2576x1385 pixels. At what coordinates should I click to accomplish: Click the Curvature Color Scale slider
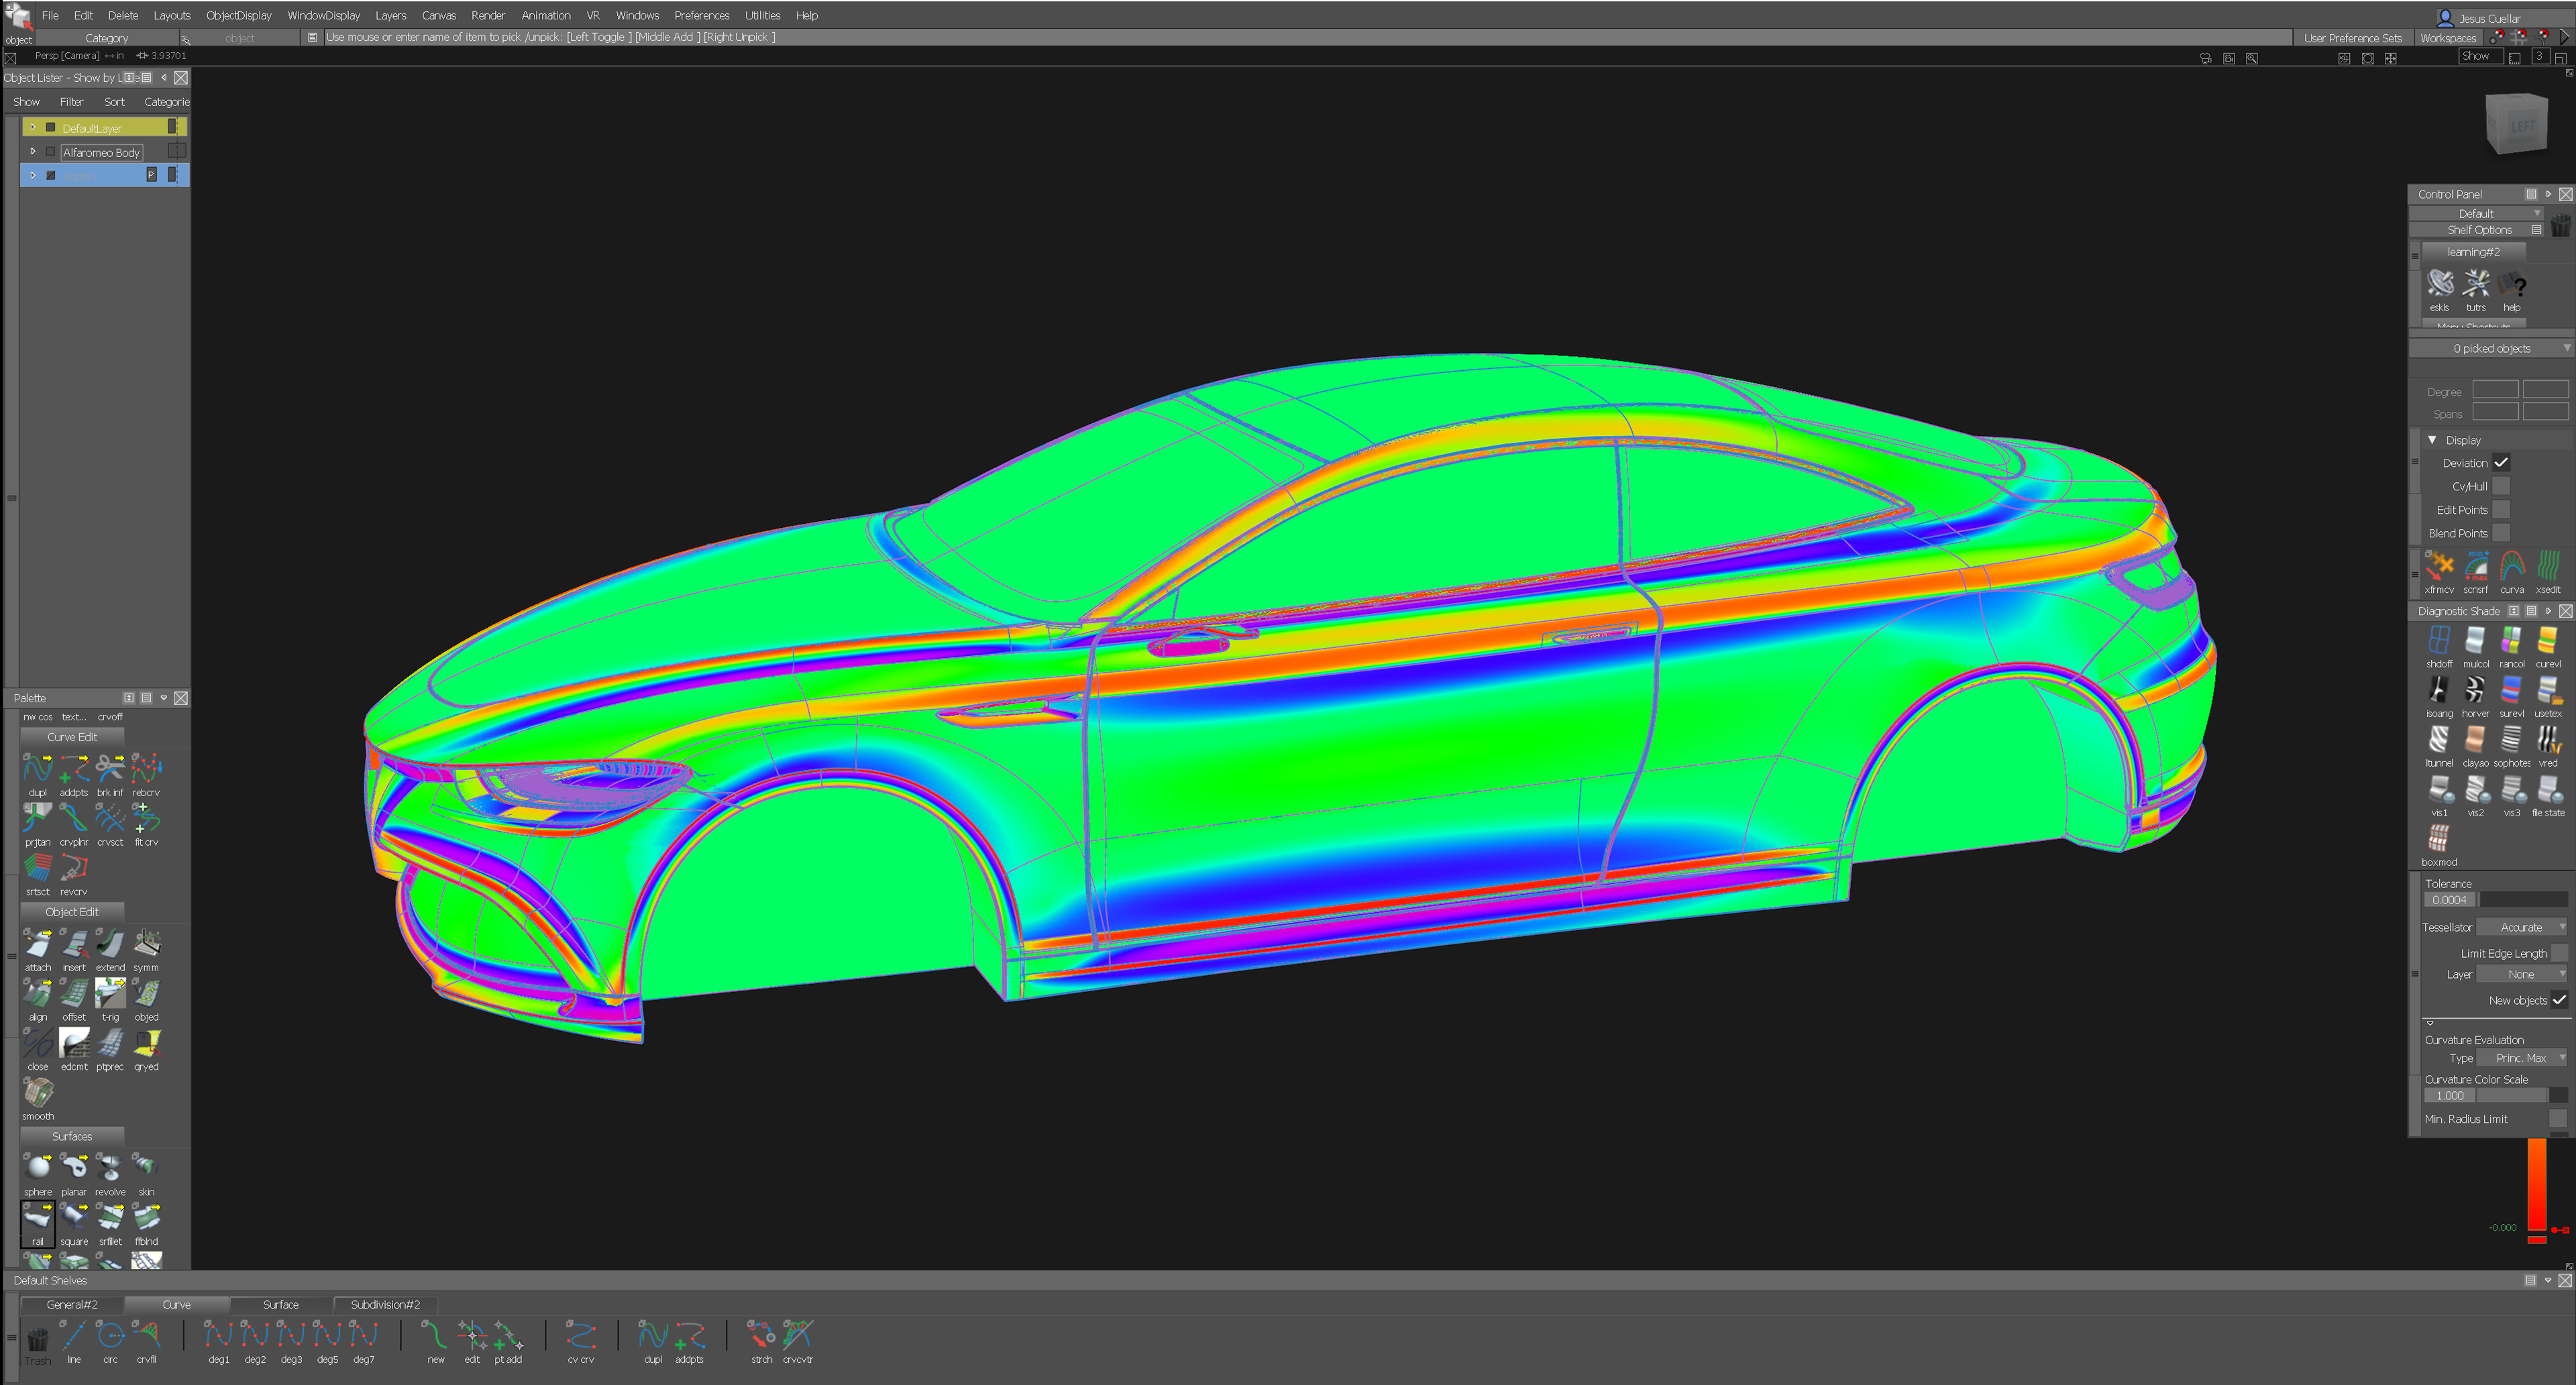(x=2520, y=1095)
